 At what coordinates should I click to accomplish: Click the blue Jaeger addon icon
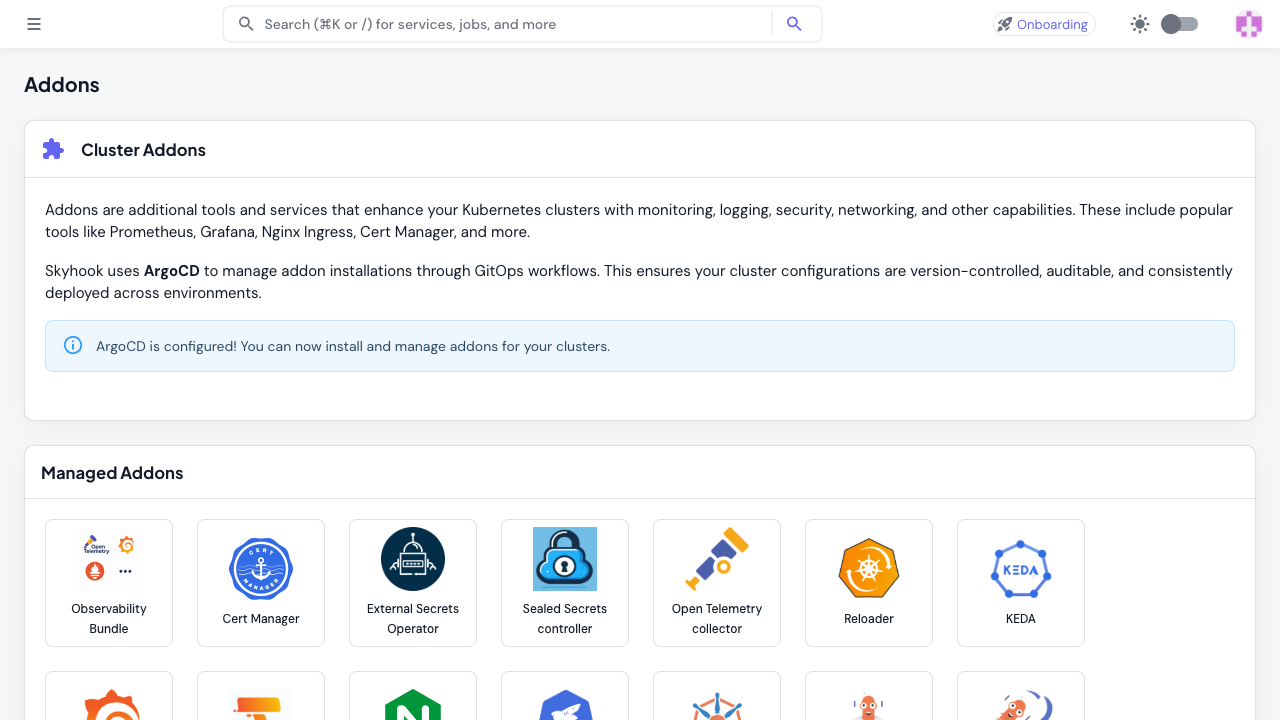pos(565,703)
